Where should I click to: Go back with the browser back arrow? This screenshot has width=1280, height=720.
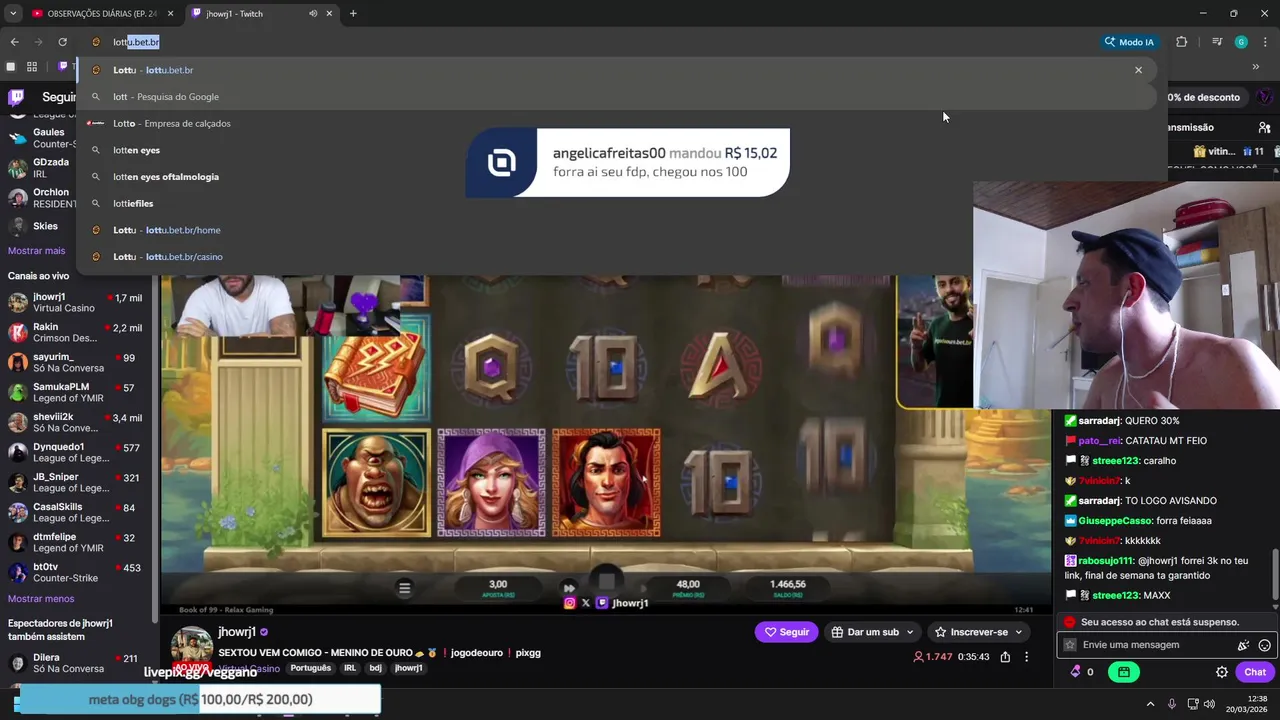(x=15, y=42)
